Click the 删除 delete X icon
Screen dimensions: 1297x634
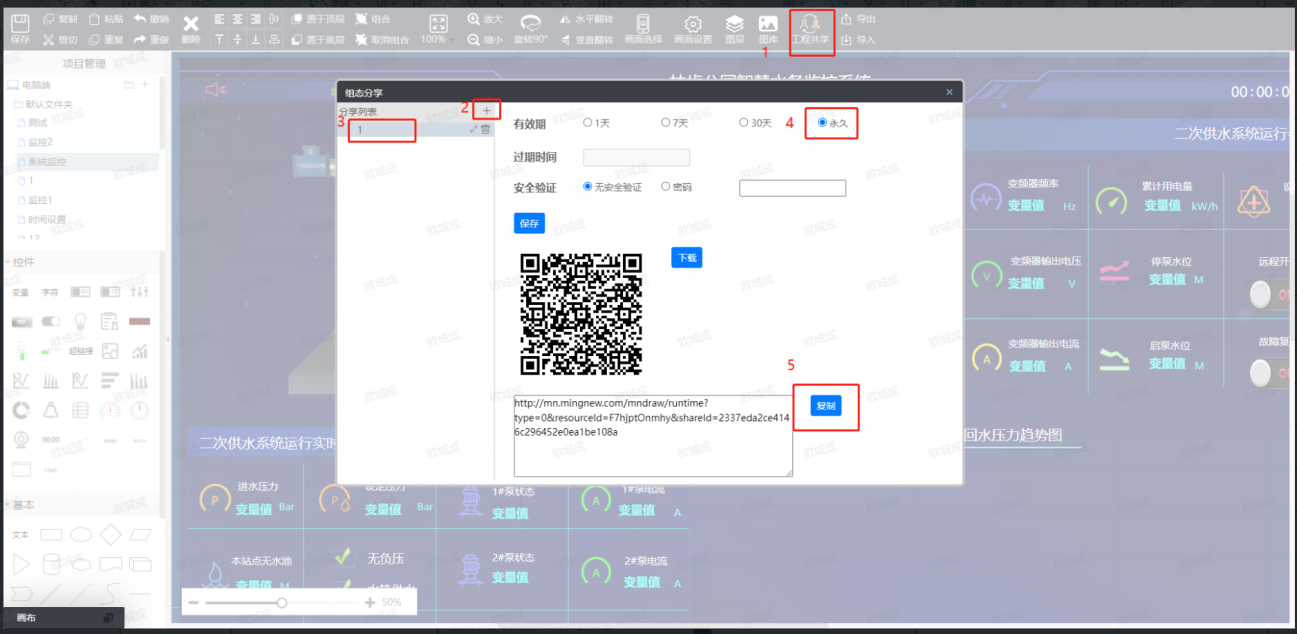(x=191, y=29)
